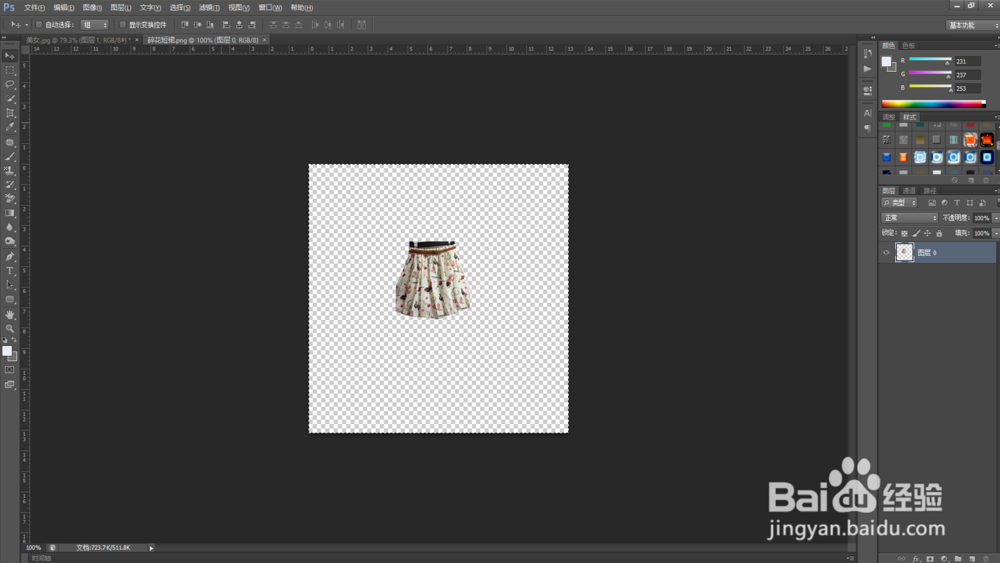Enable the 自动选择 auto-select checkbox
The width and height of the screenshot is (1000, 563).
click(x=39, y=25)
